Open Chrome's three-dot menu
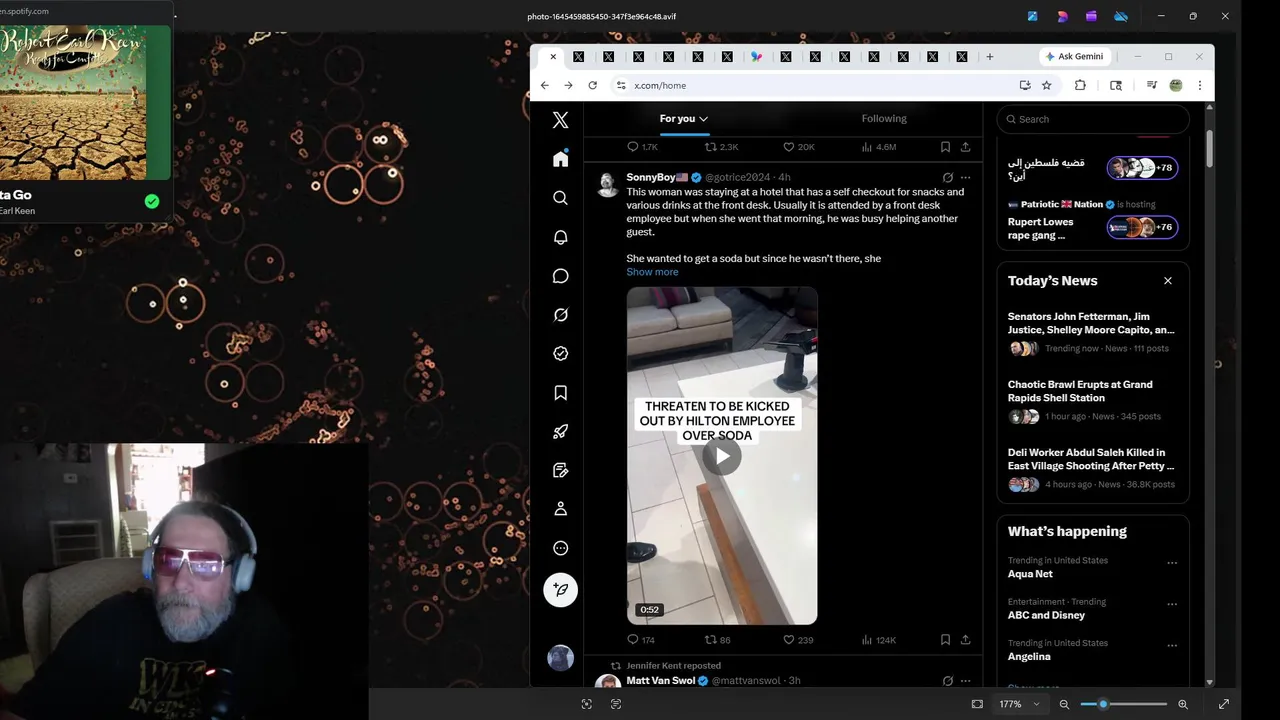Screen dimensions: 1280x720 point(1199,85)
